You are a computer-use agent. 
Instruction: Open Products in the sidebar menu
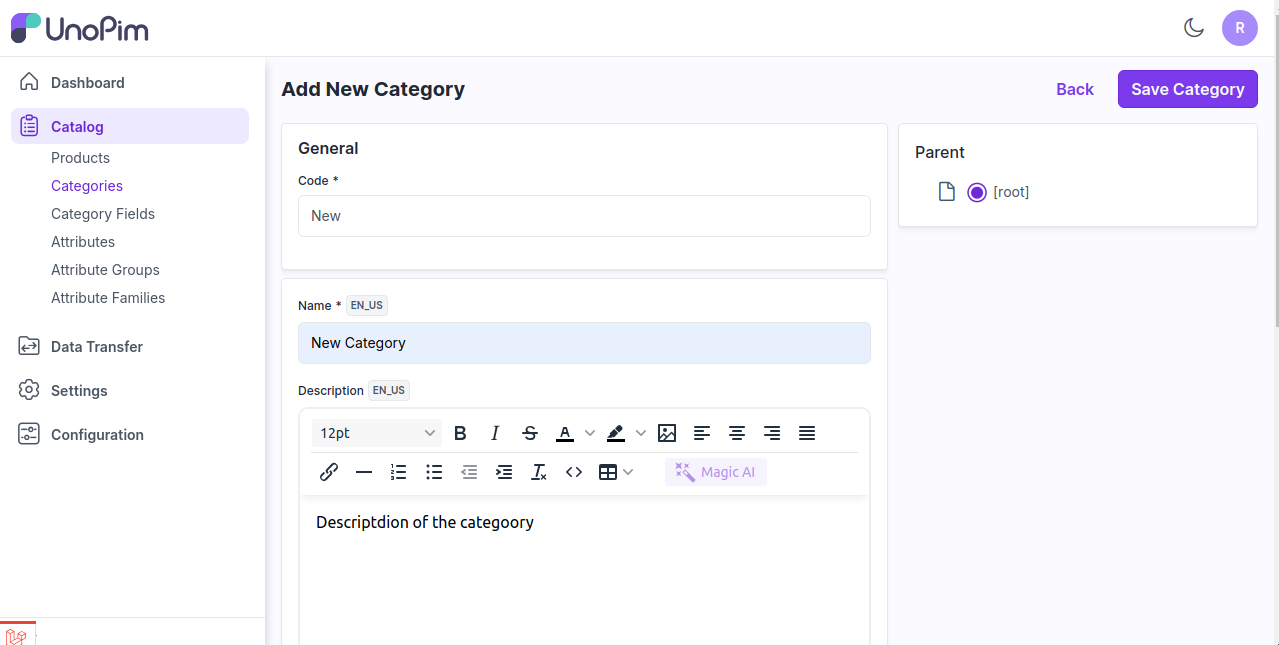pyautogui.click(x=80, y=158)
